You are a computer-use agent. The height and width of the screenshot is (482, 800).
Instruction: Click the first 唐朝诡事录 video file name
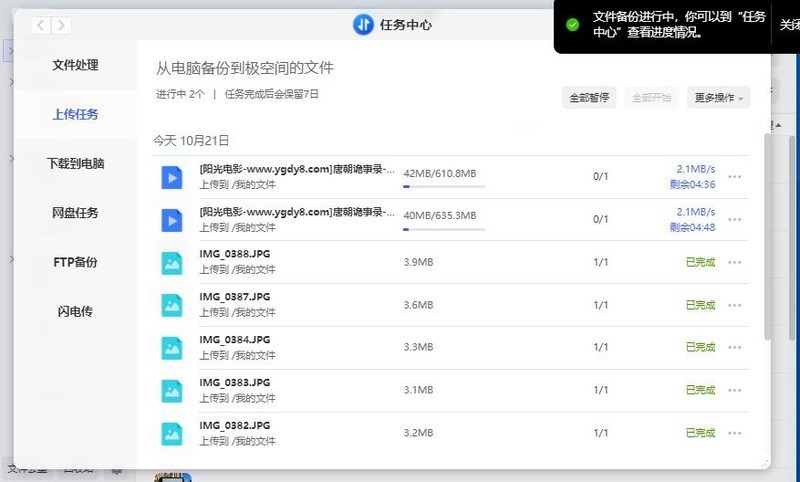click(x=297, y=169)
